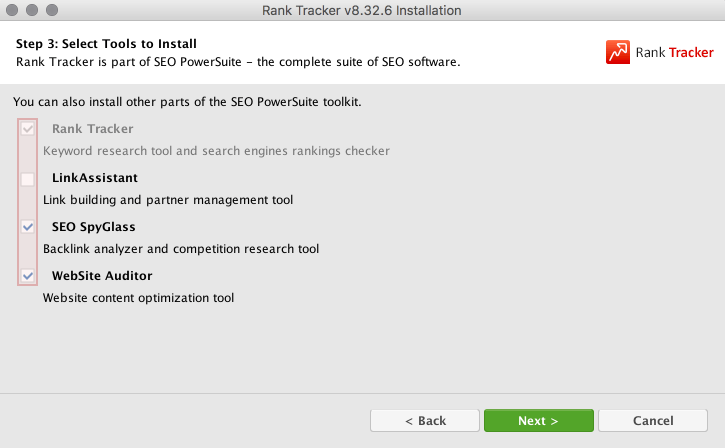Screen dimensions: 725x448
Task: Click the SEO SpyGlass label text
Action: pyautogui.click(x=93, y=227)
